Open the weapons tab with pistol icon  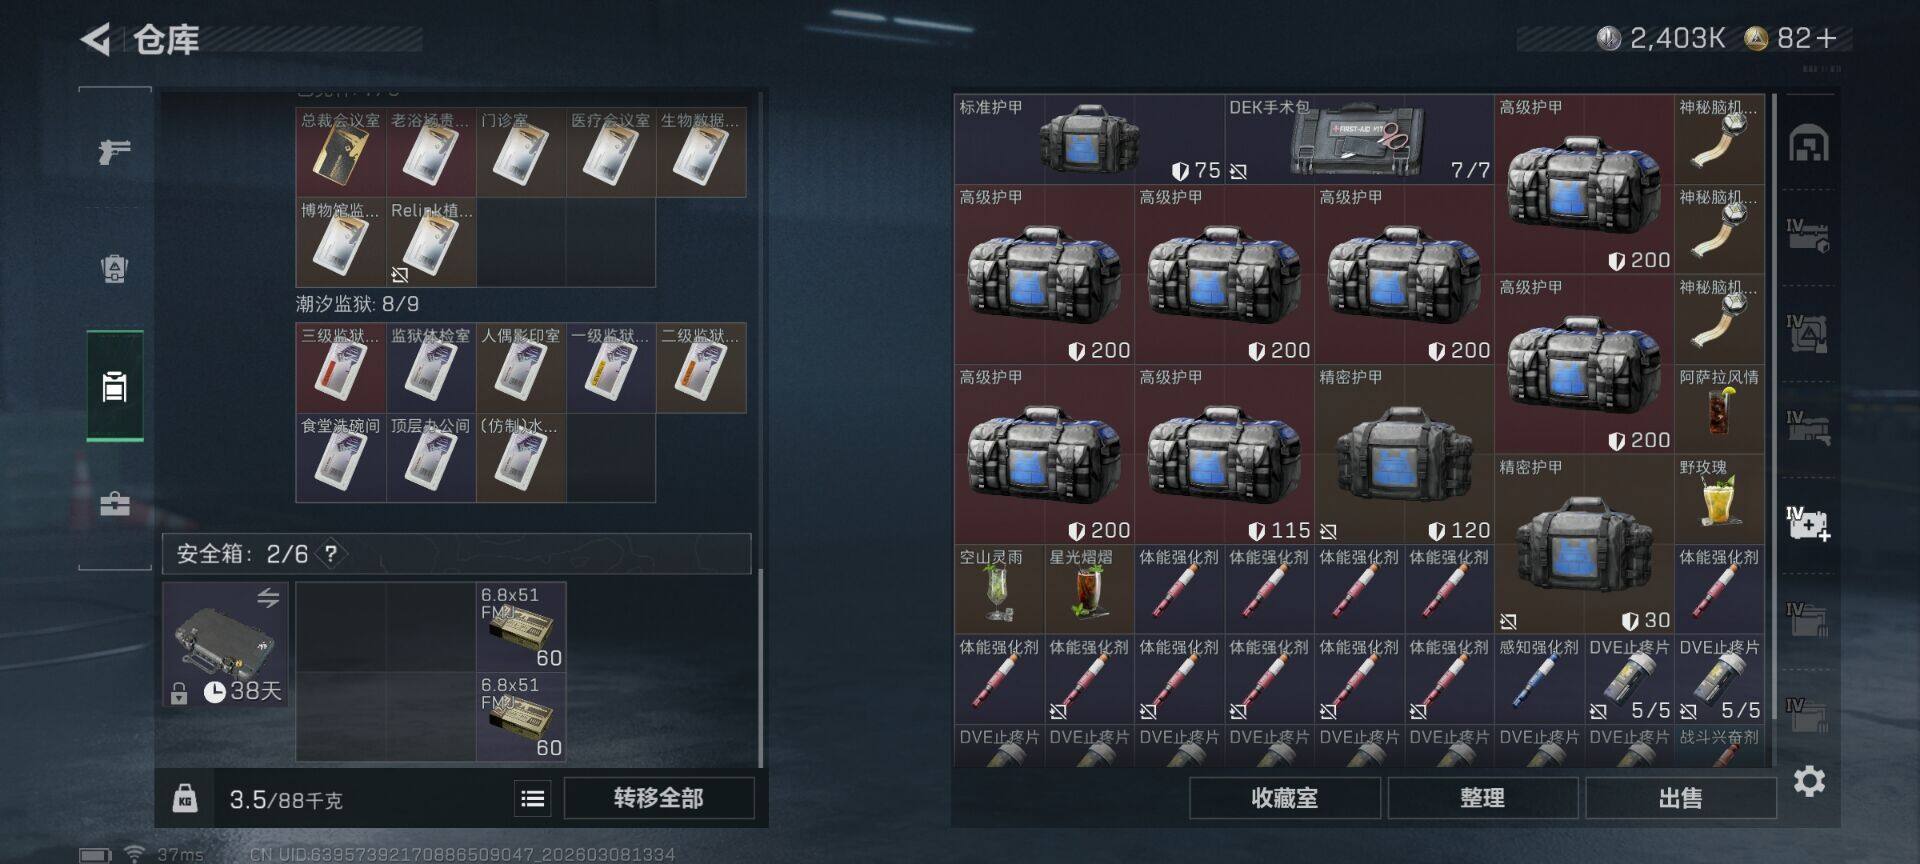point(115,151)
